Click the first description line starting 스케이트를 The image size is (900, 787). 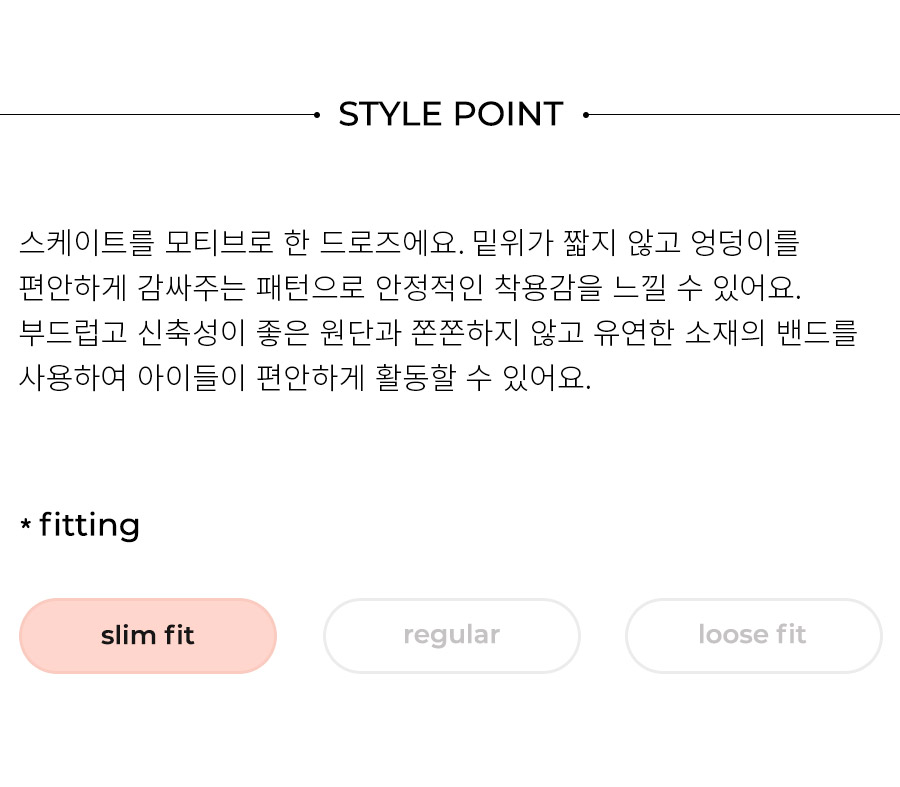[409, 242]
